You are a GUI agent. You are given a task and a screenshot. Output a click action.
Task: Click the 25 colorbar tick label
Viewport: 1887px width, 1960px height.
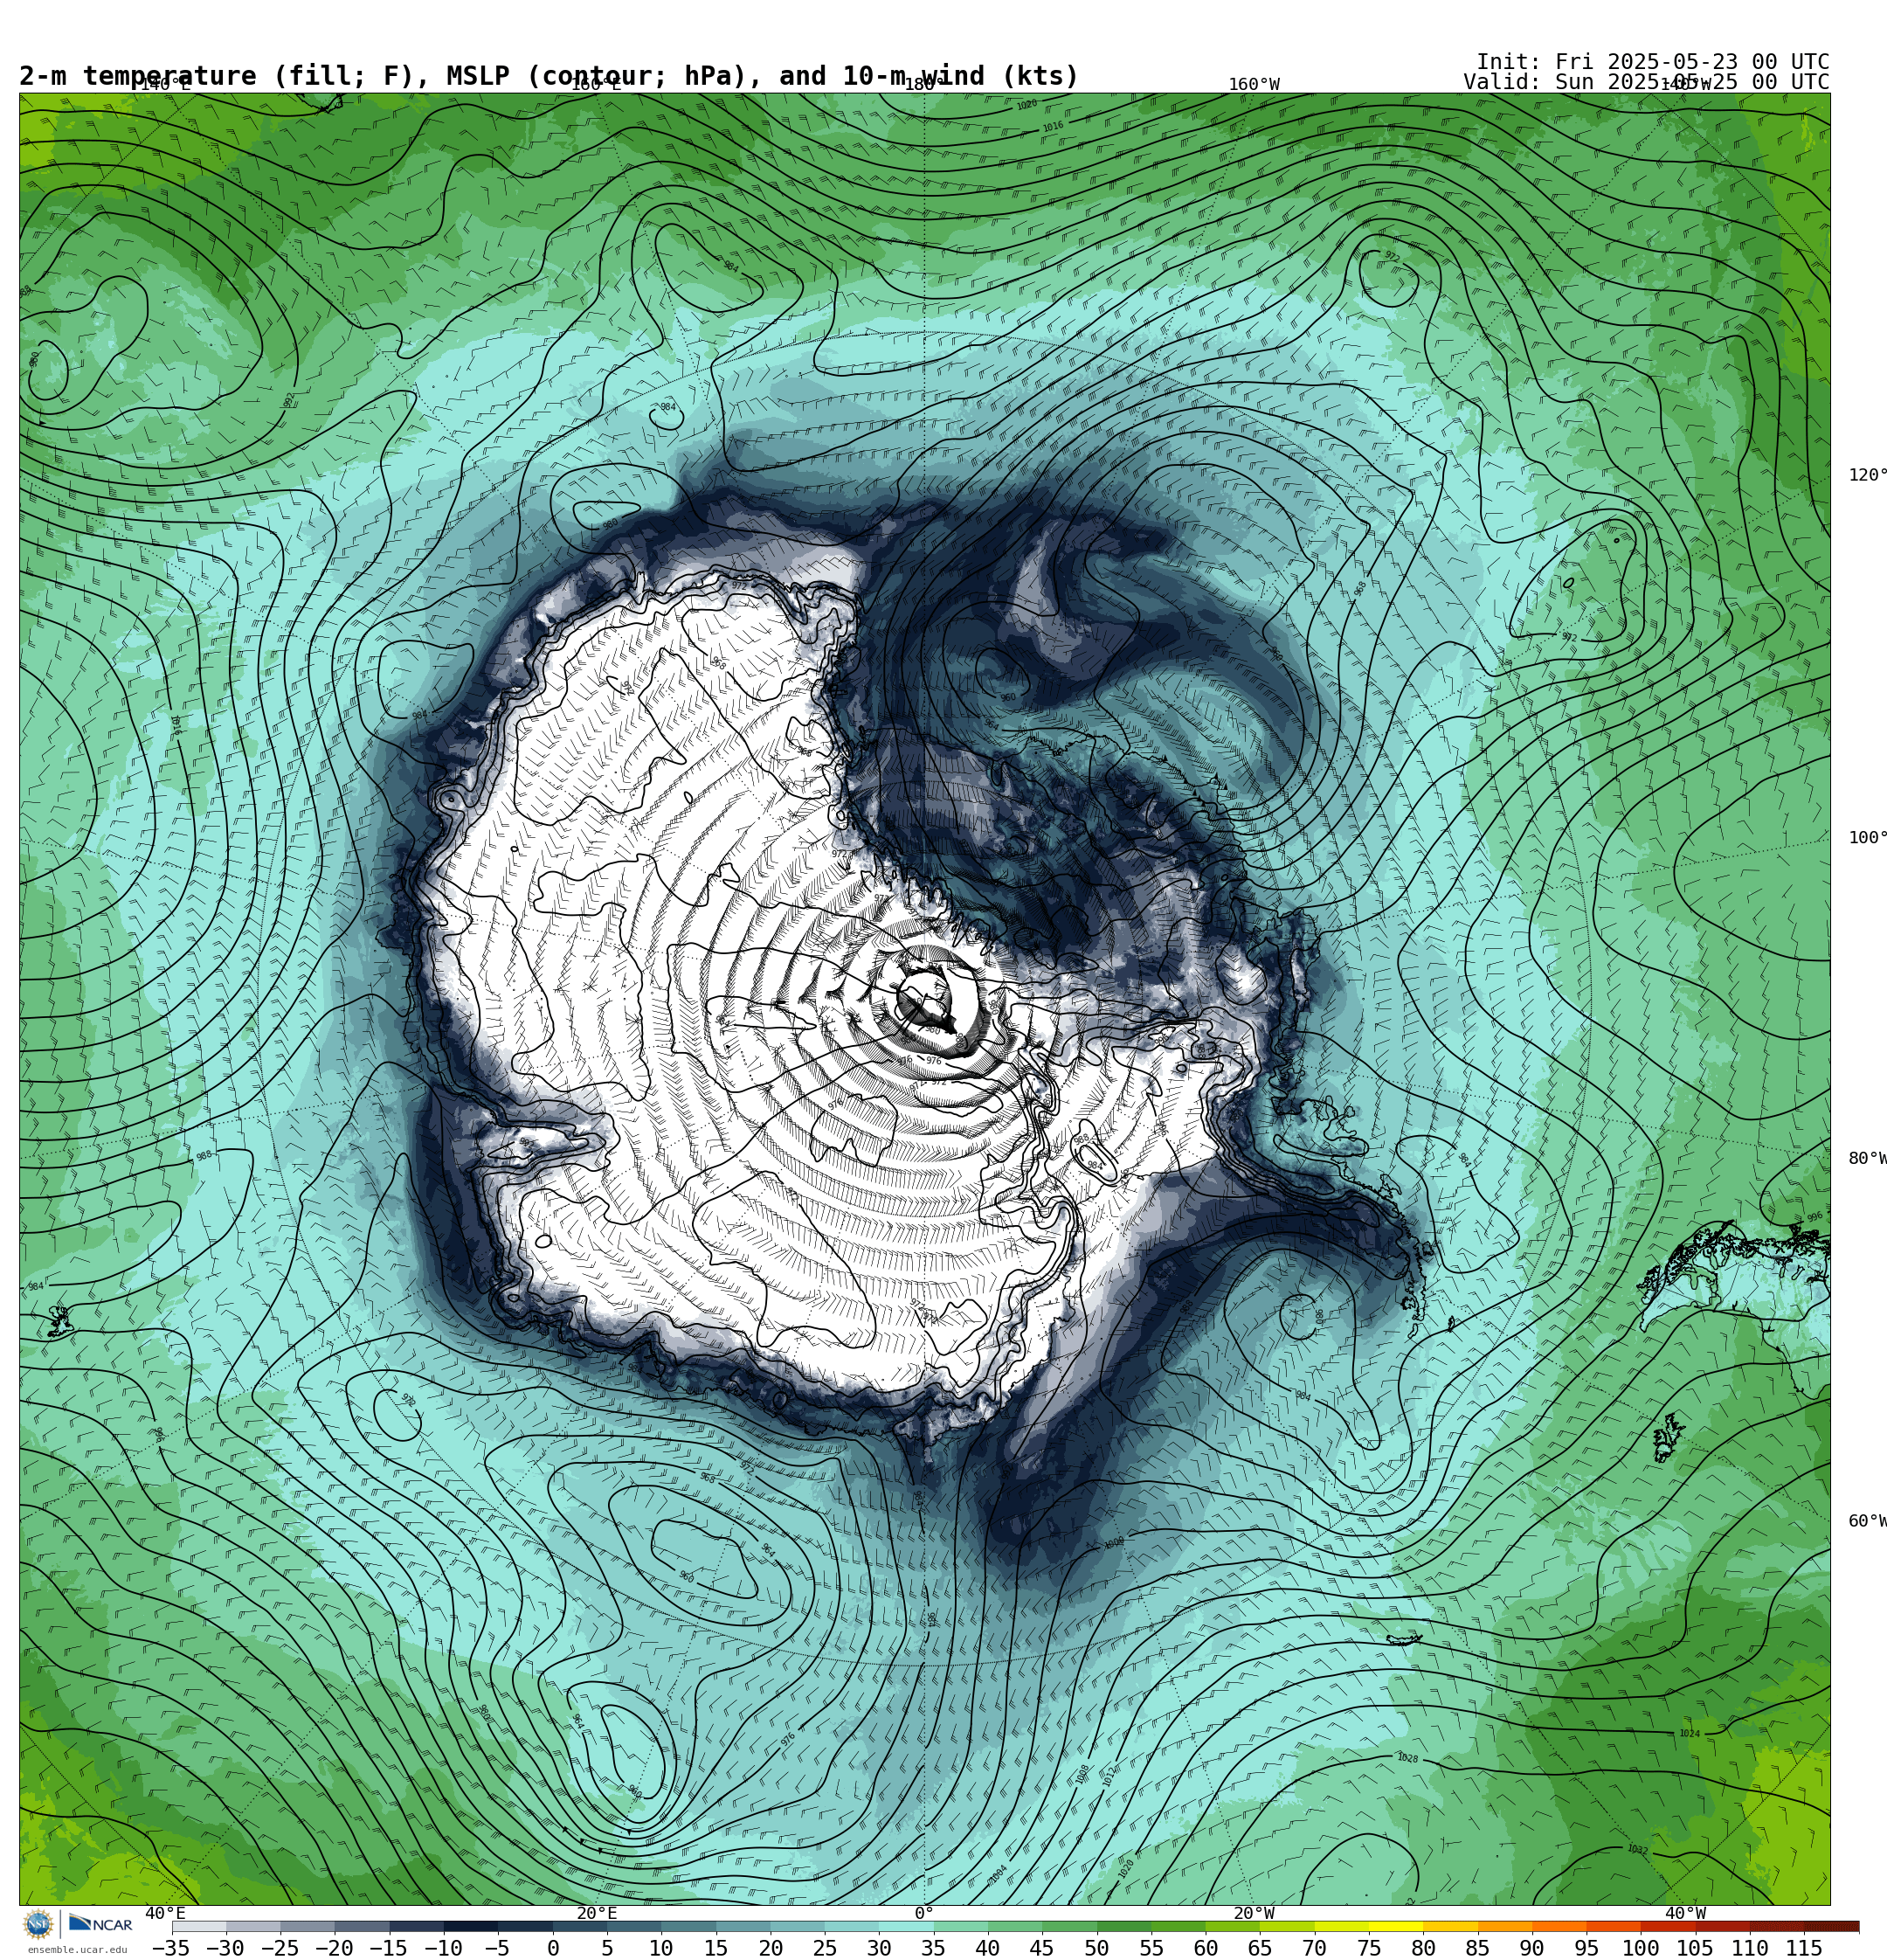(825, 1948)
